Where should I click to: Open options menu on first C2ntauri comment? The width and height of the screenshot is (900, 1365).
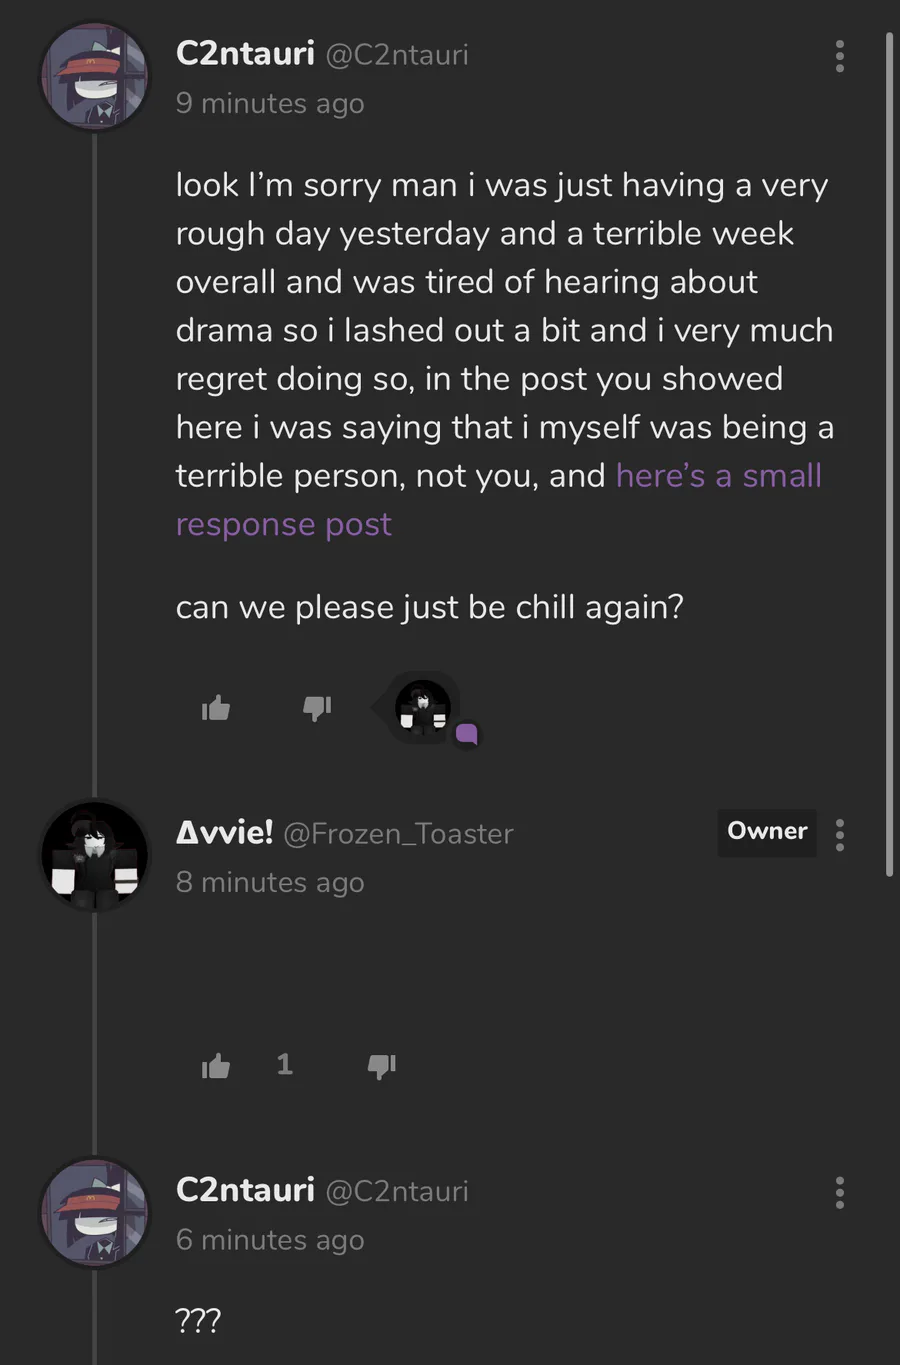coord(840,57)
